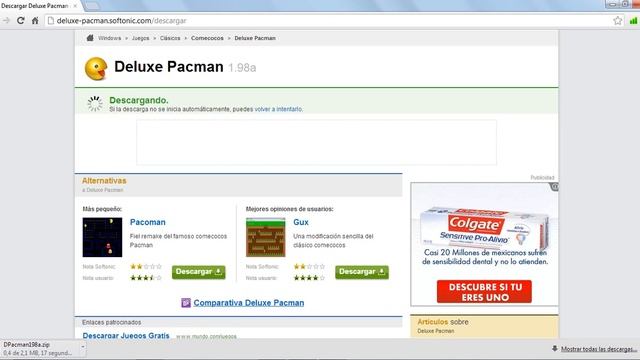Download Pacoman with its Descargar button
Screen dimensions: 640x360
coord(198,272)
